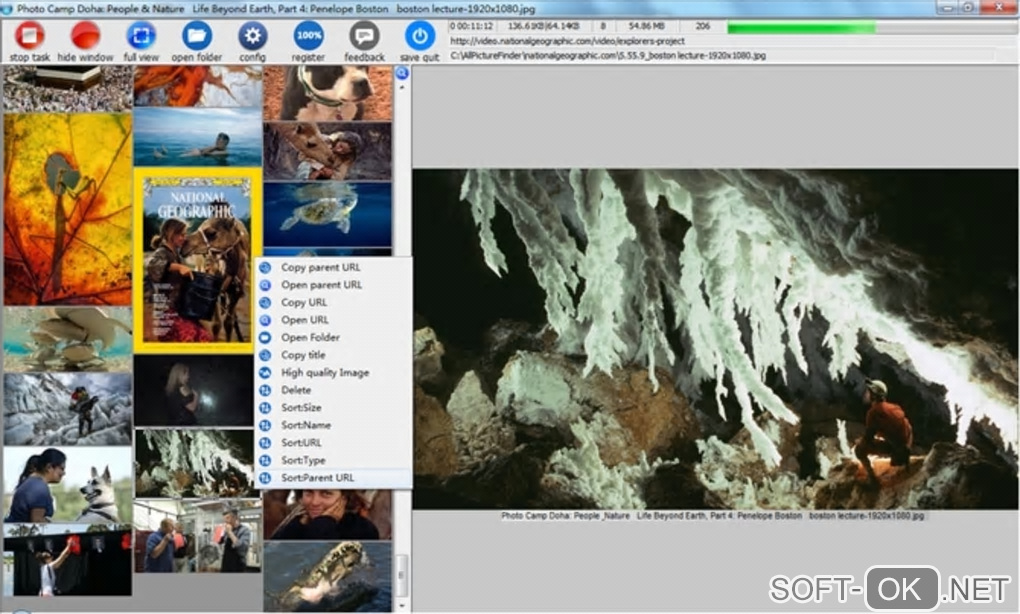Click the stop task icon
The image size is (1020, 614).
click(29, 37)
